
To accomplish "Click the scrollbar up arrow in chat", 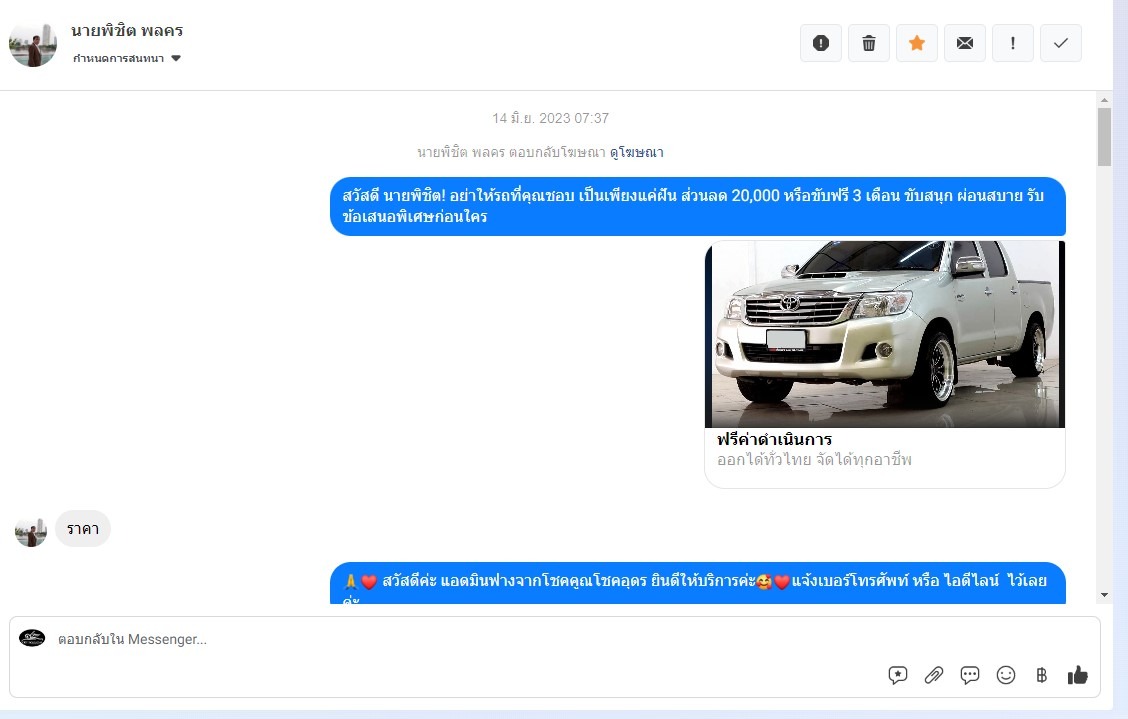I will [1104, 100].
